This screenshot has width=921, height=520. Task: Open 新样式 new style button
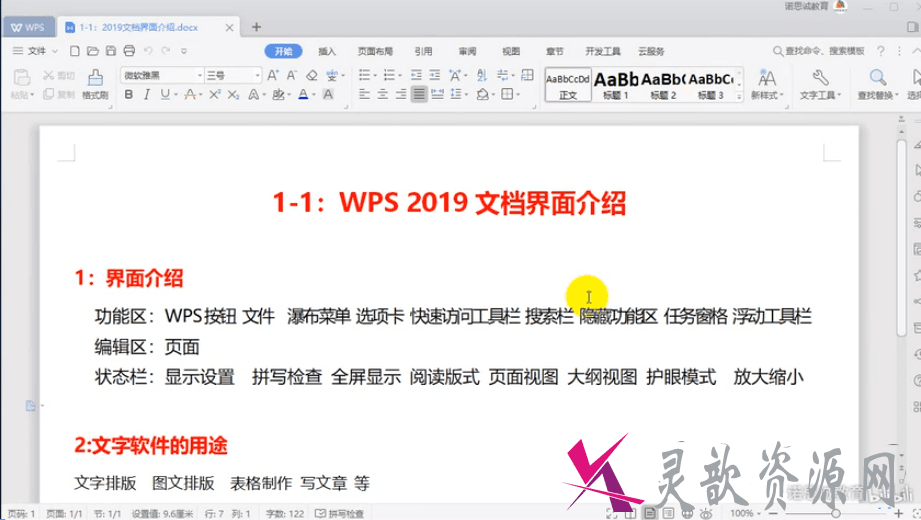coord(767,84)
